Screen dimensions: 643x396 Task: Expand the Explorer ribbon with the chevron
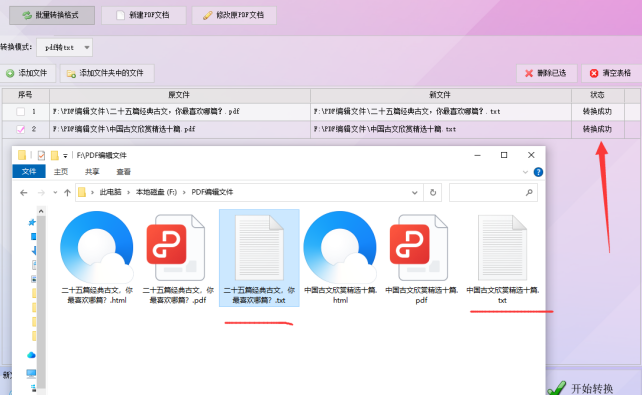(525, 172)
